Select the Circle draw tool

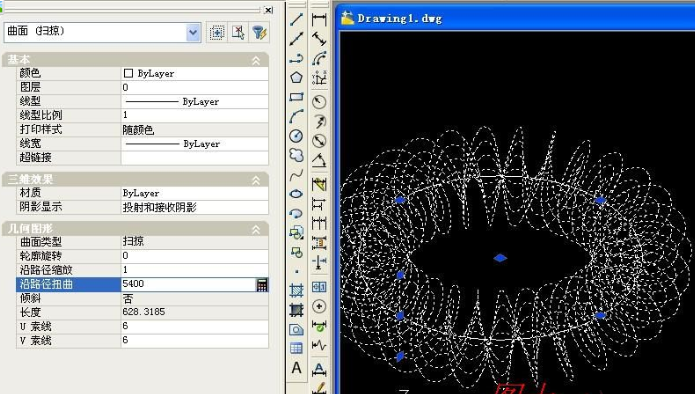point(297,136)
